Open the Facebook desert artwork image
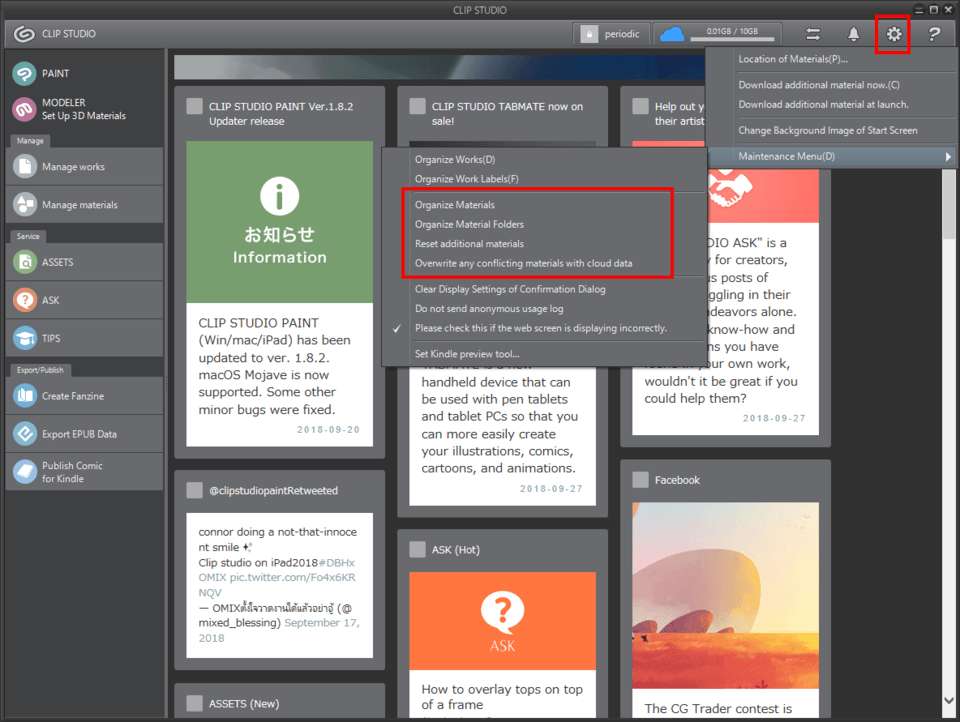The height and width of the screenshot is (722, 960). [726, 595]
